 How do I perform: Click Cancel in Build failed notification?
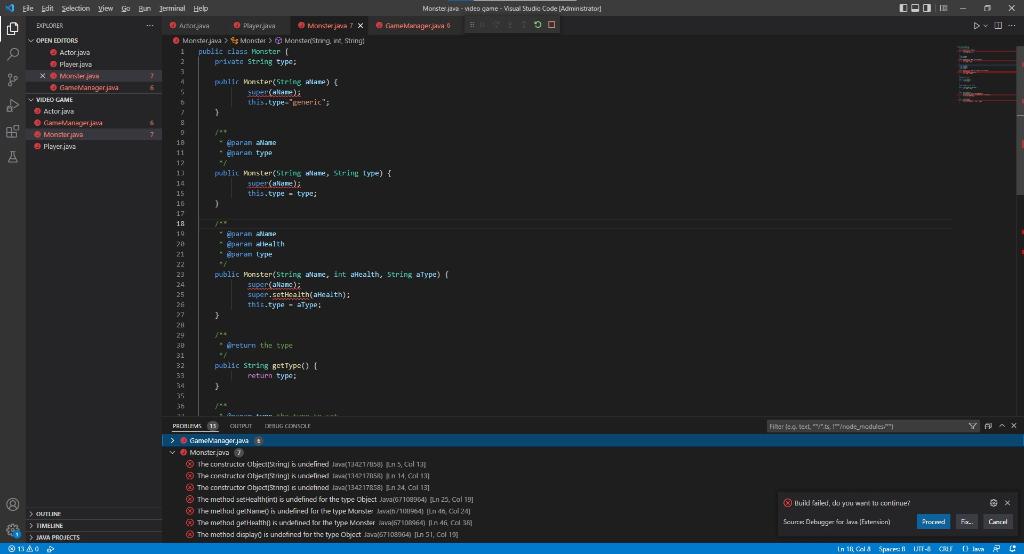(x=997, y=522)
